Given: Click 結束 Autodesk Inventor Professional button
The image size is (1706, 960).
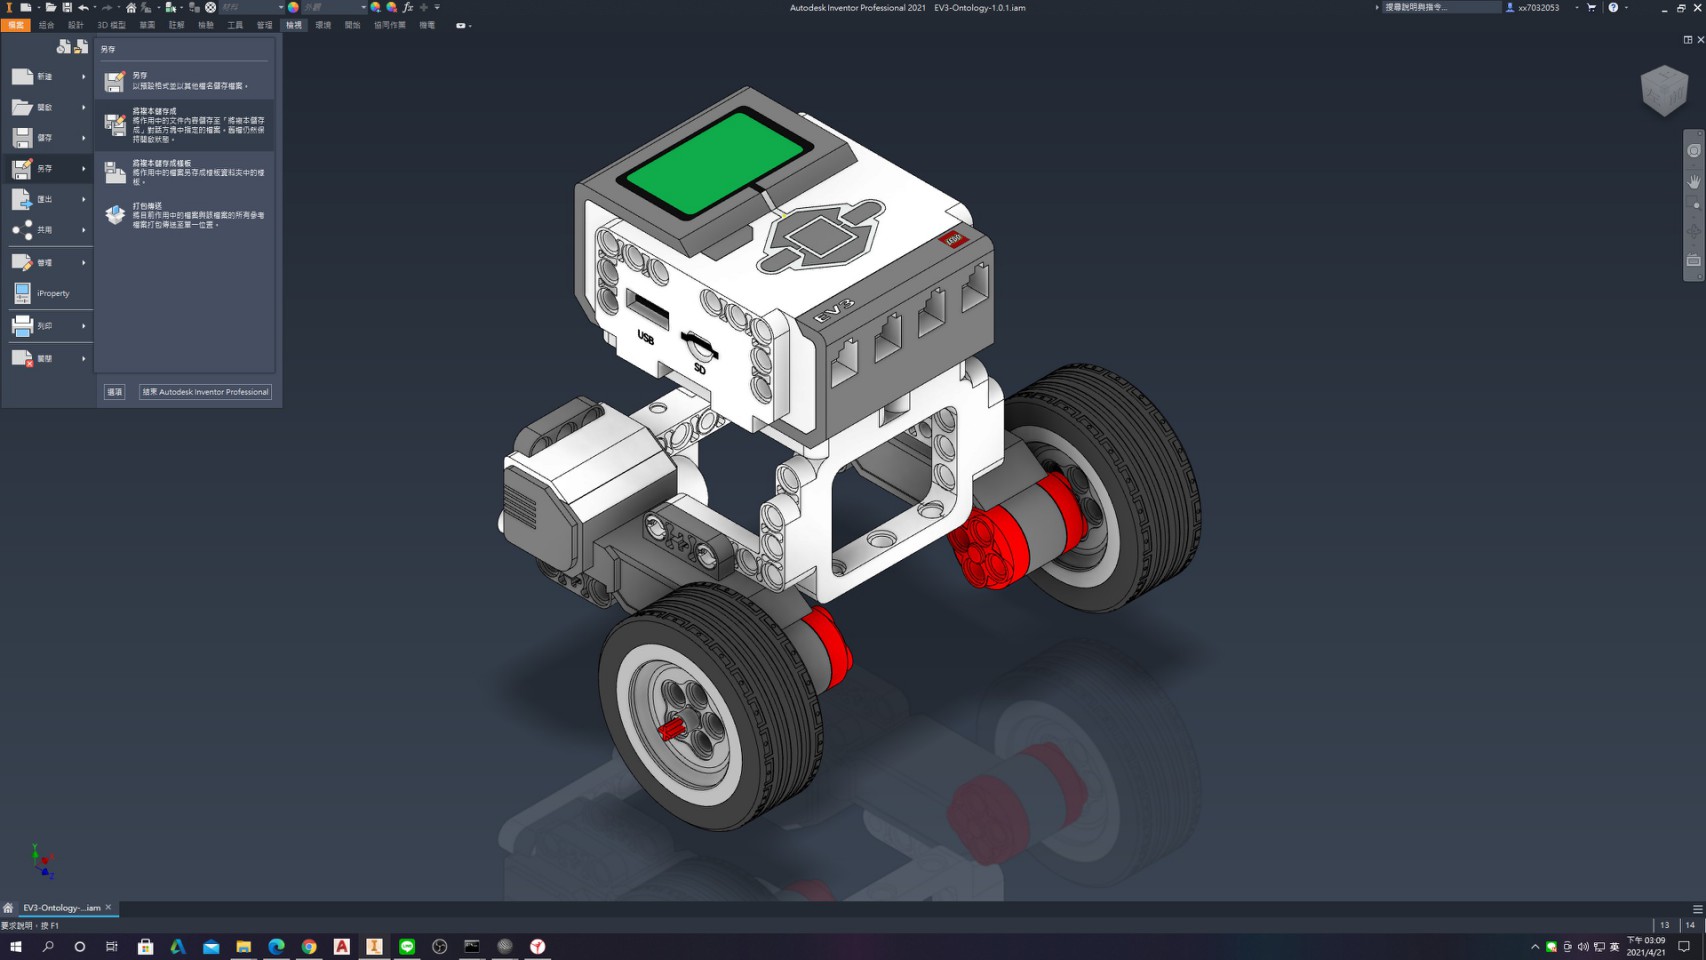Looking at the screenshot, I should 205,392.
